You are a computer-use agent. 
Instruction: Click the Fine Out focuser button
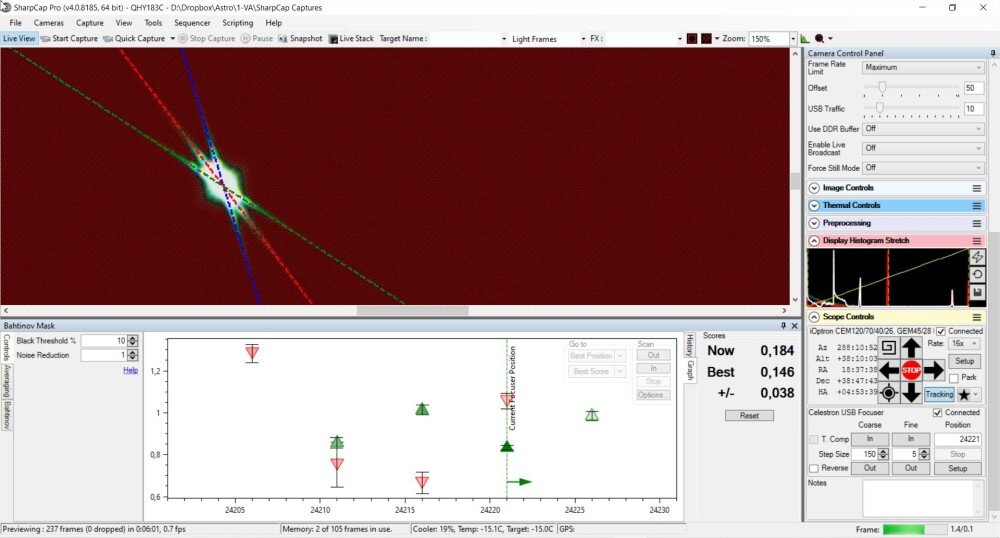[x=911, y=468]
